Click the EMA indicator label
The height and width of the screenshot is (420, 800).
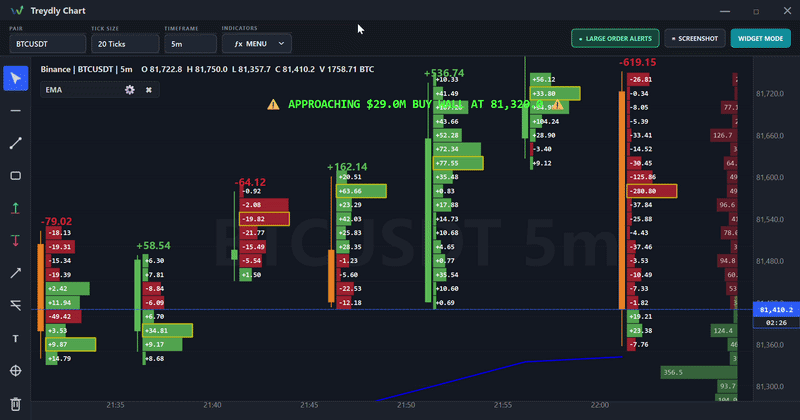[x=54, y=90]
